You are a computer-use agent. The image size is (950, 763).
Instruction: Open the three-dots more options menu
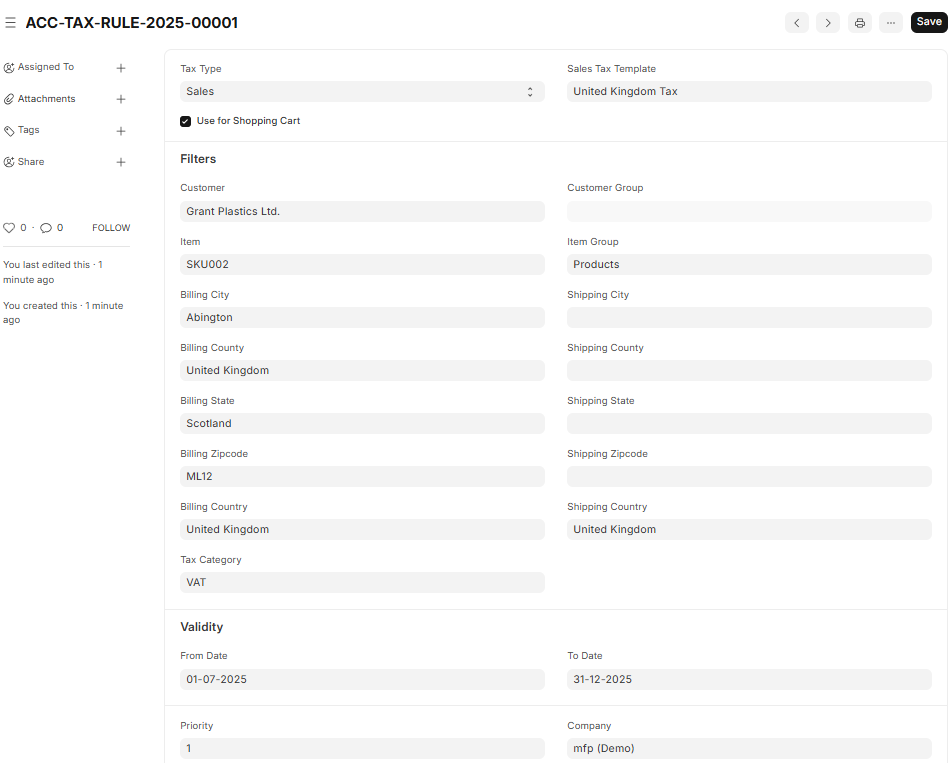pos(890,23)
